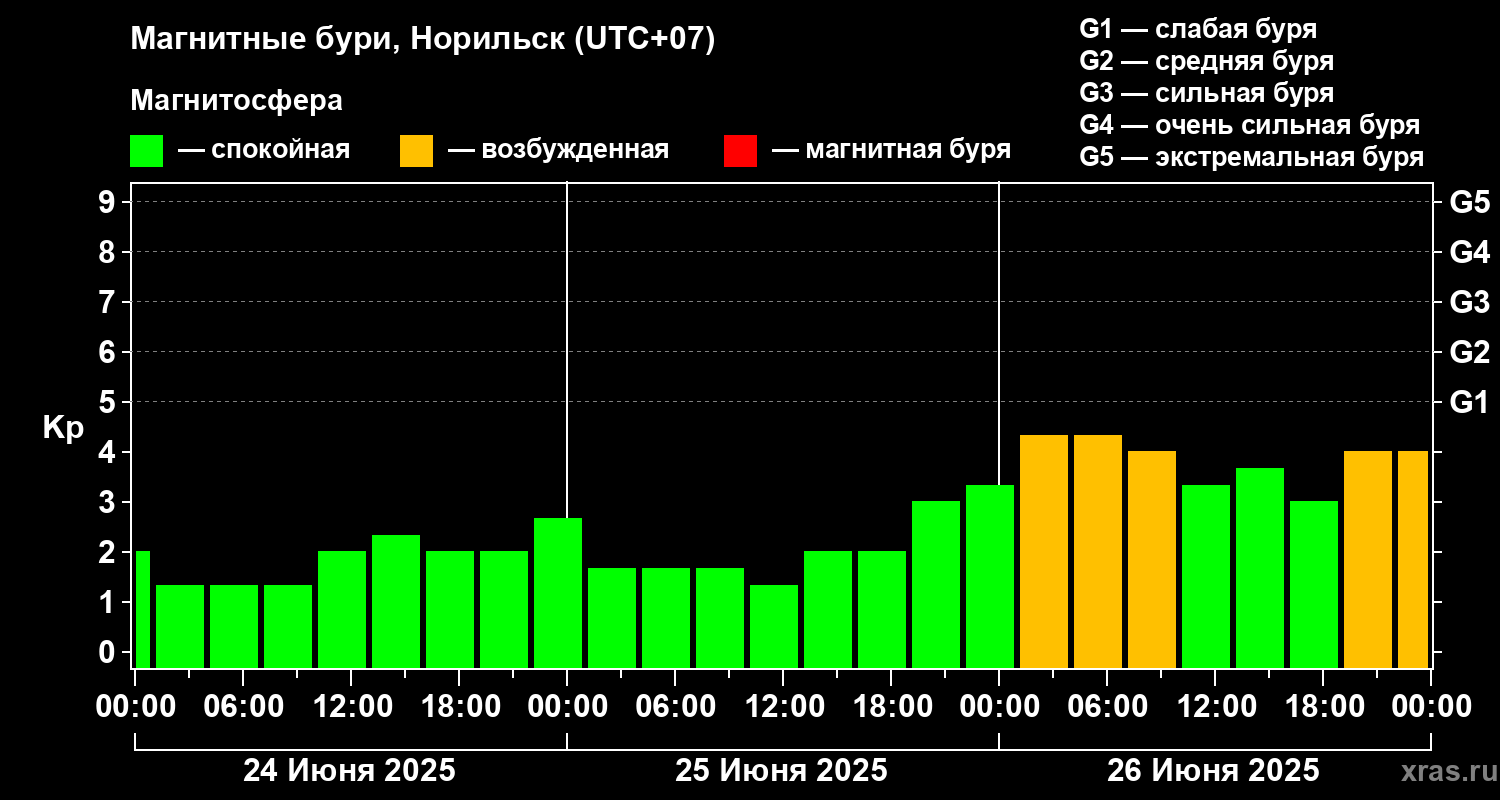
Task: Click the "Магнитосфера" heading
Action: pos(236,101)
